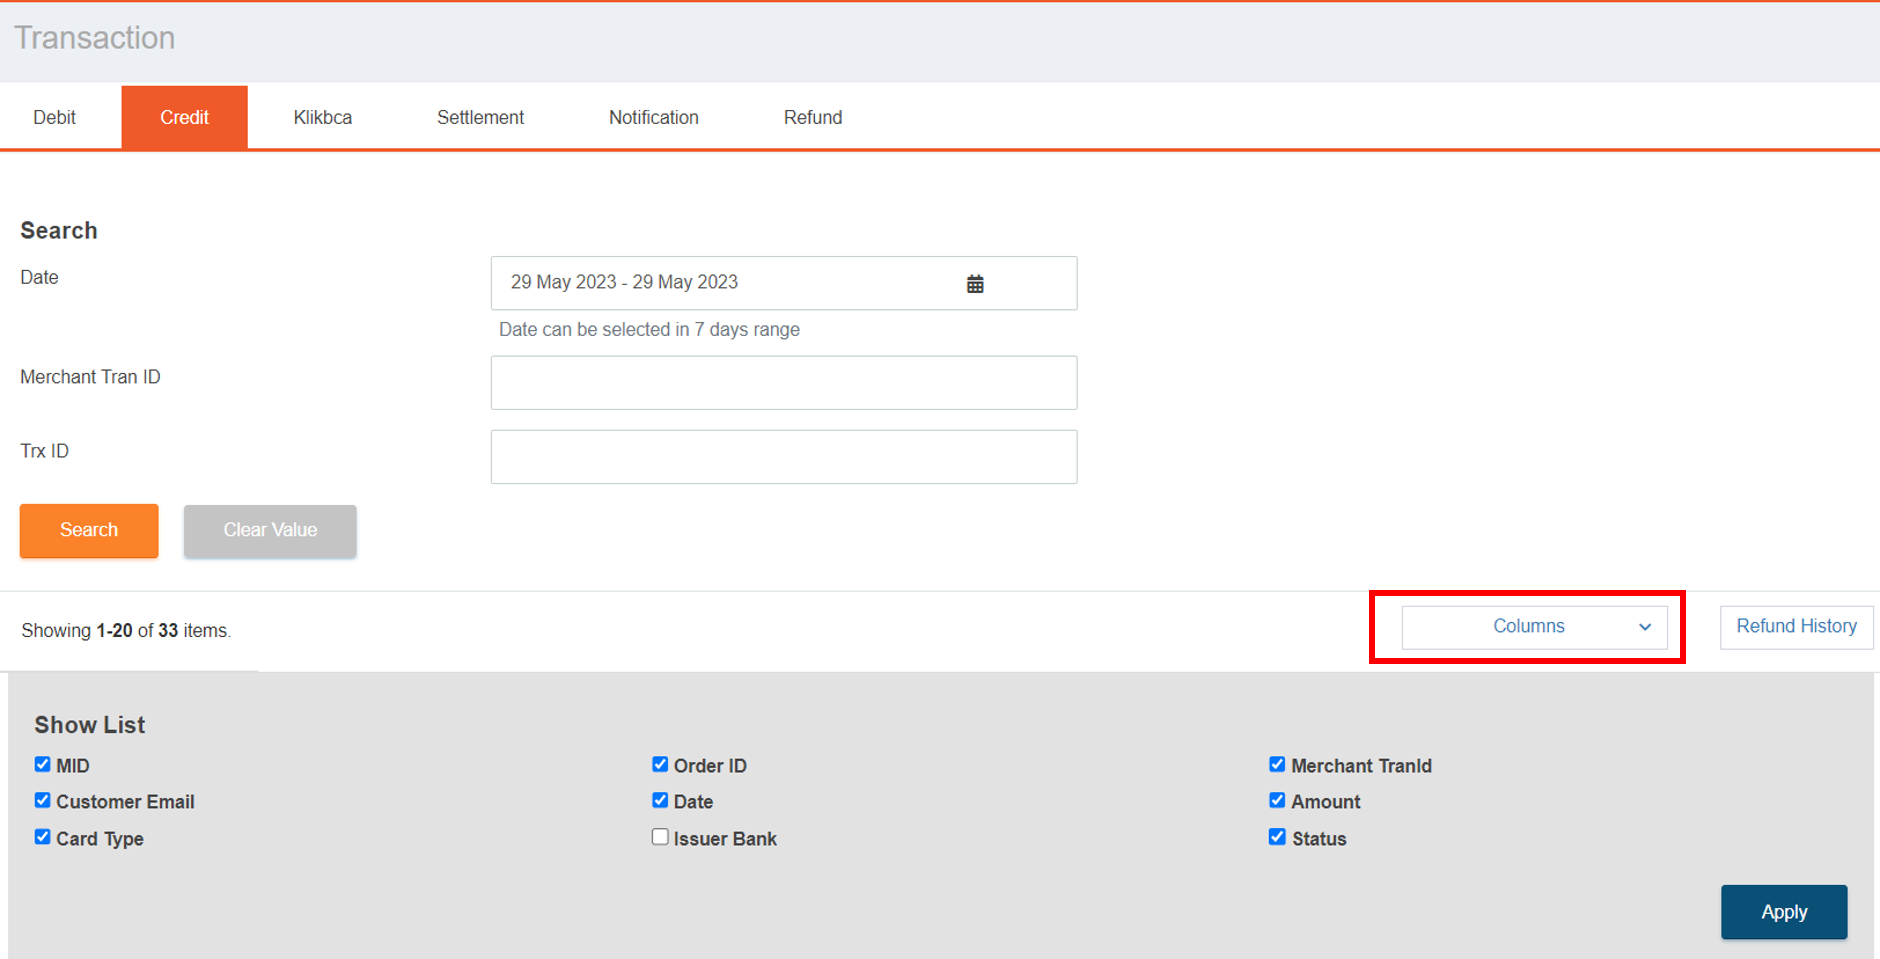Open Refund History
Image resolution: width=1880 pixels, height=959 pixels.
click(x=1795, y=627)
